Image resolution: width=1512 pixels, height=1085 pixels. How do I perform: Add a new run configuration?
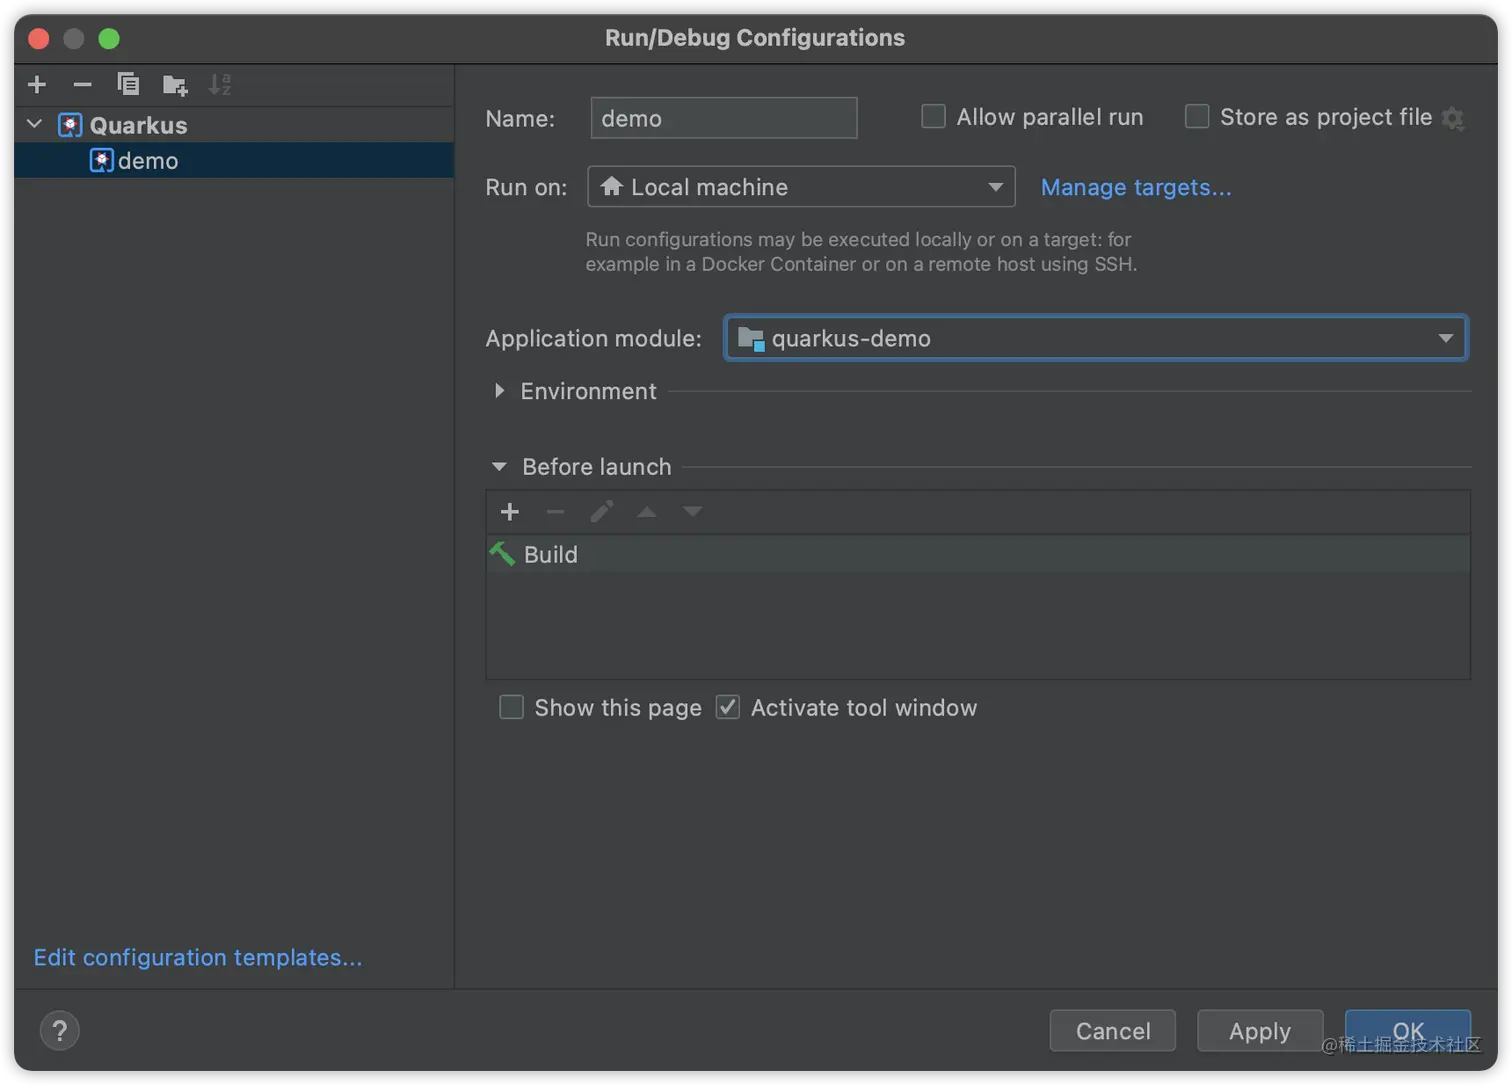click(x=37, y=85)
